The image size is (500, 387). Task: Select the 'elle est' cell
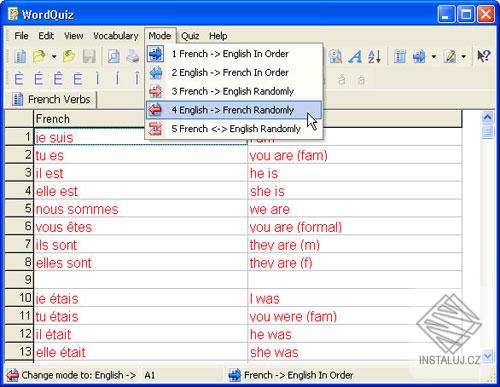tap(141, 191)
